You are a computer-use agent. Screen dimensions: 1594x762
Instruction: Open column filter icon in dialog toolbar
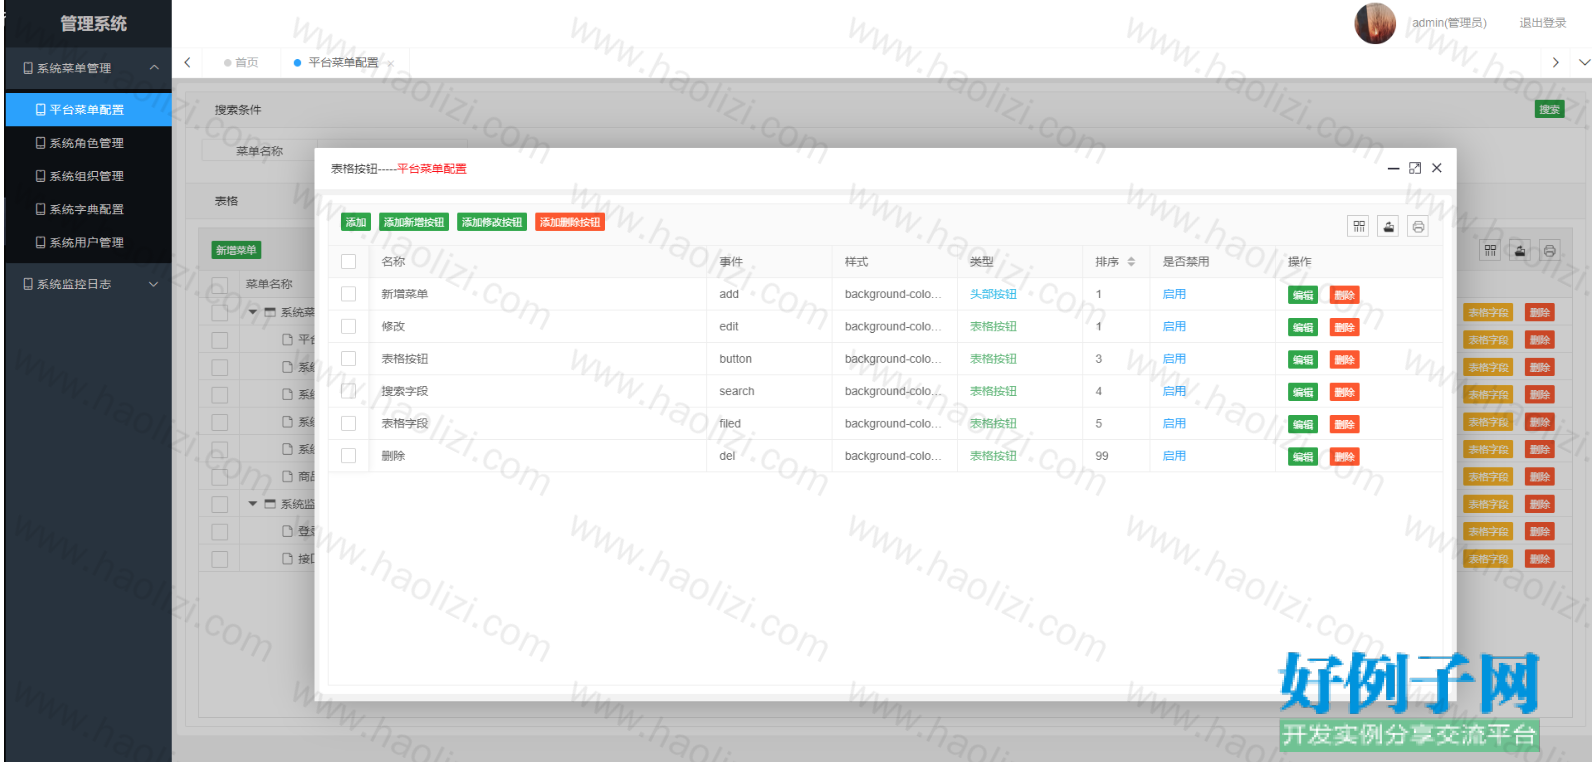(1359, 227)
